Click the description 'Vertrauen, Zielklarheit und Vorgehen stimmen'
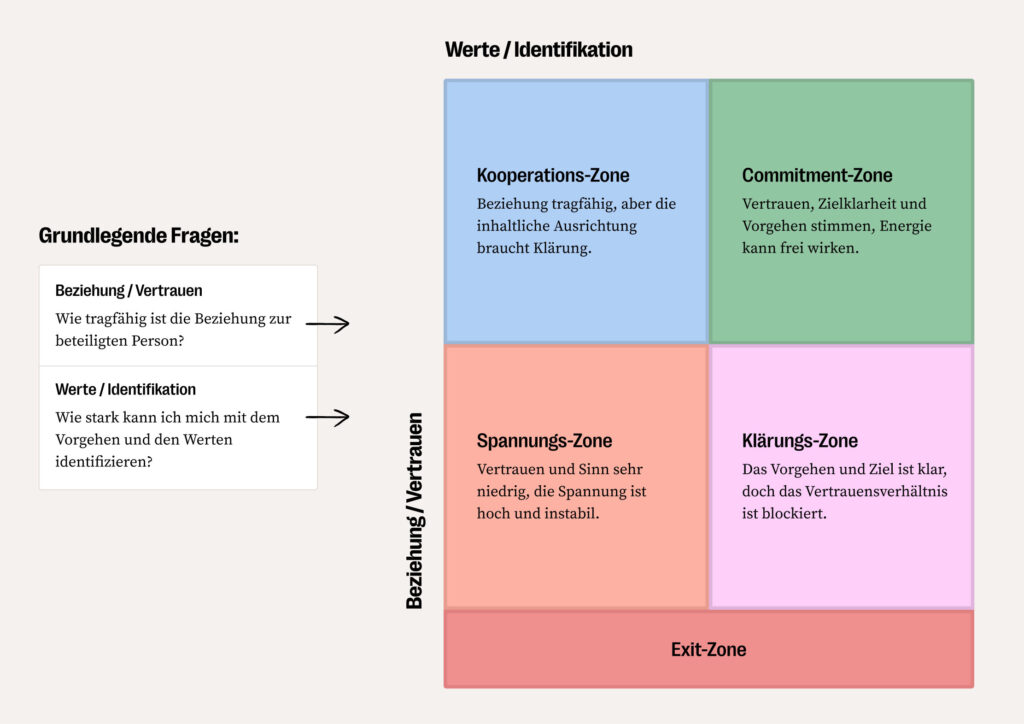 click(x=837, y=215)
